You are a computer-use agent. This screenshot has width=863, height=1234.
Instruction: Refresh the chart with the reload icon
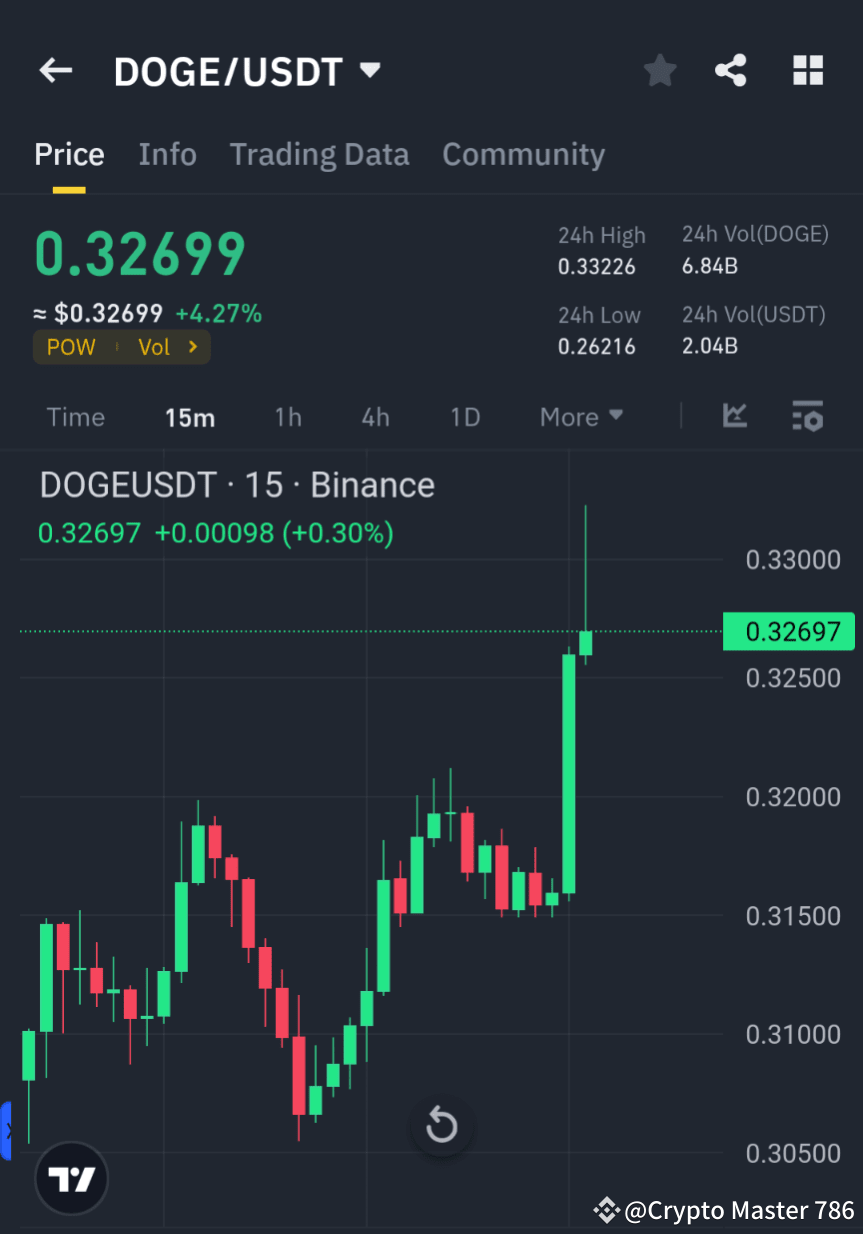click(441, 1125)
